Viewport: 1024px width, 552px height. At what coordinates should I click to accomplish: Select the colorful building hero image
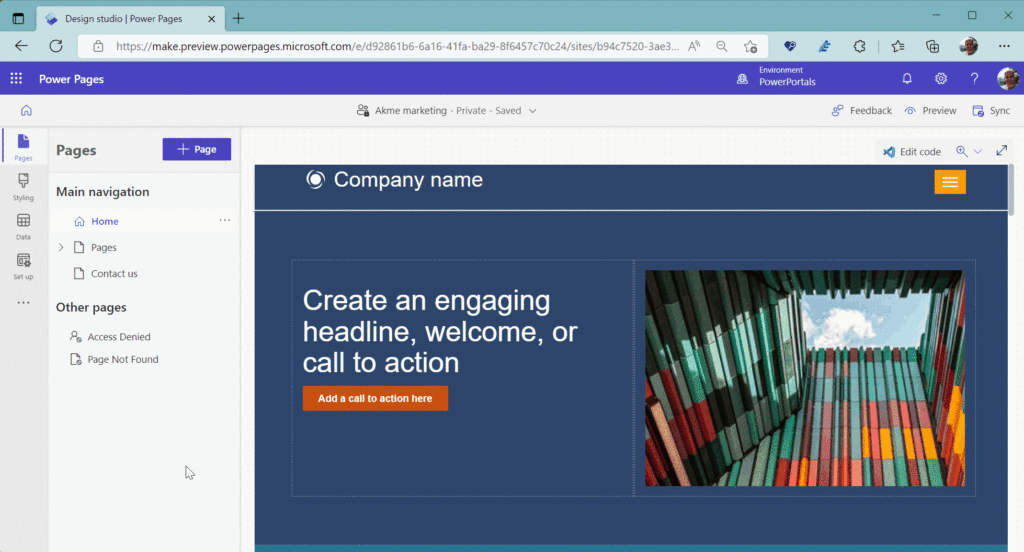(x=804, y=378)
